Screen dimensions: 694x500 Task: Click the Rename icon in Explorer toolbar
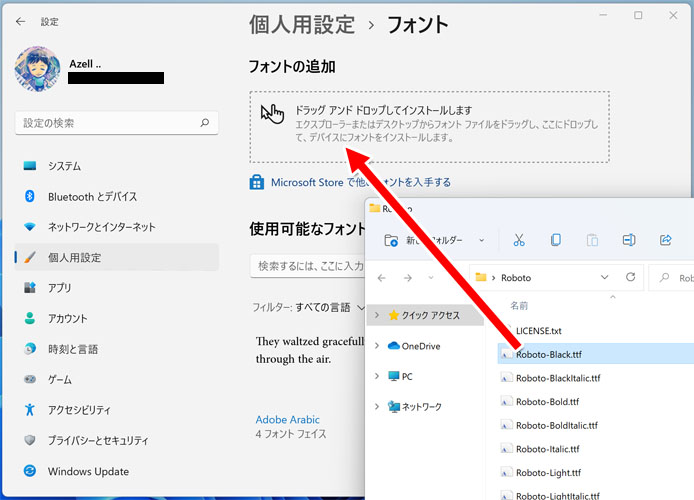point(629,240)
